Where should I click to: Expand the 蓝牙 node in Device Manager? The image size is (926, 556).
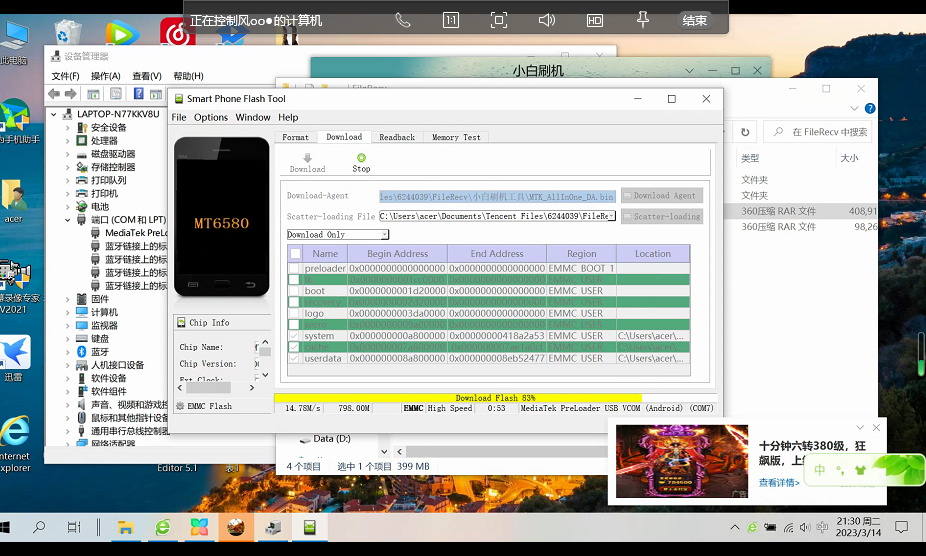coord(67,352)
